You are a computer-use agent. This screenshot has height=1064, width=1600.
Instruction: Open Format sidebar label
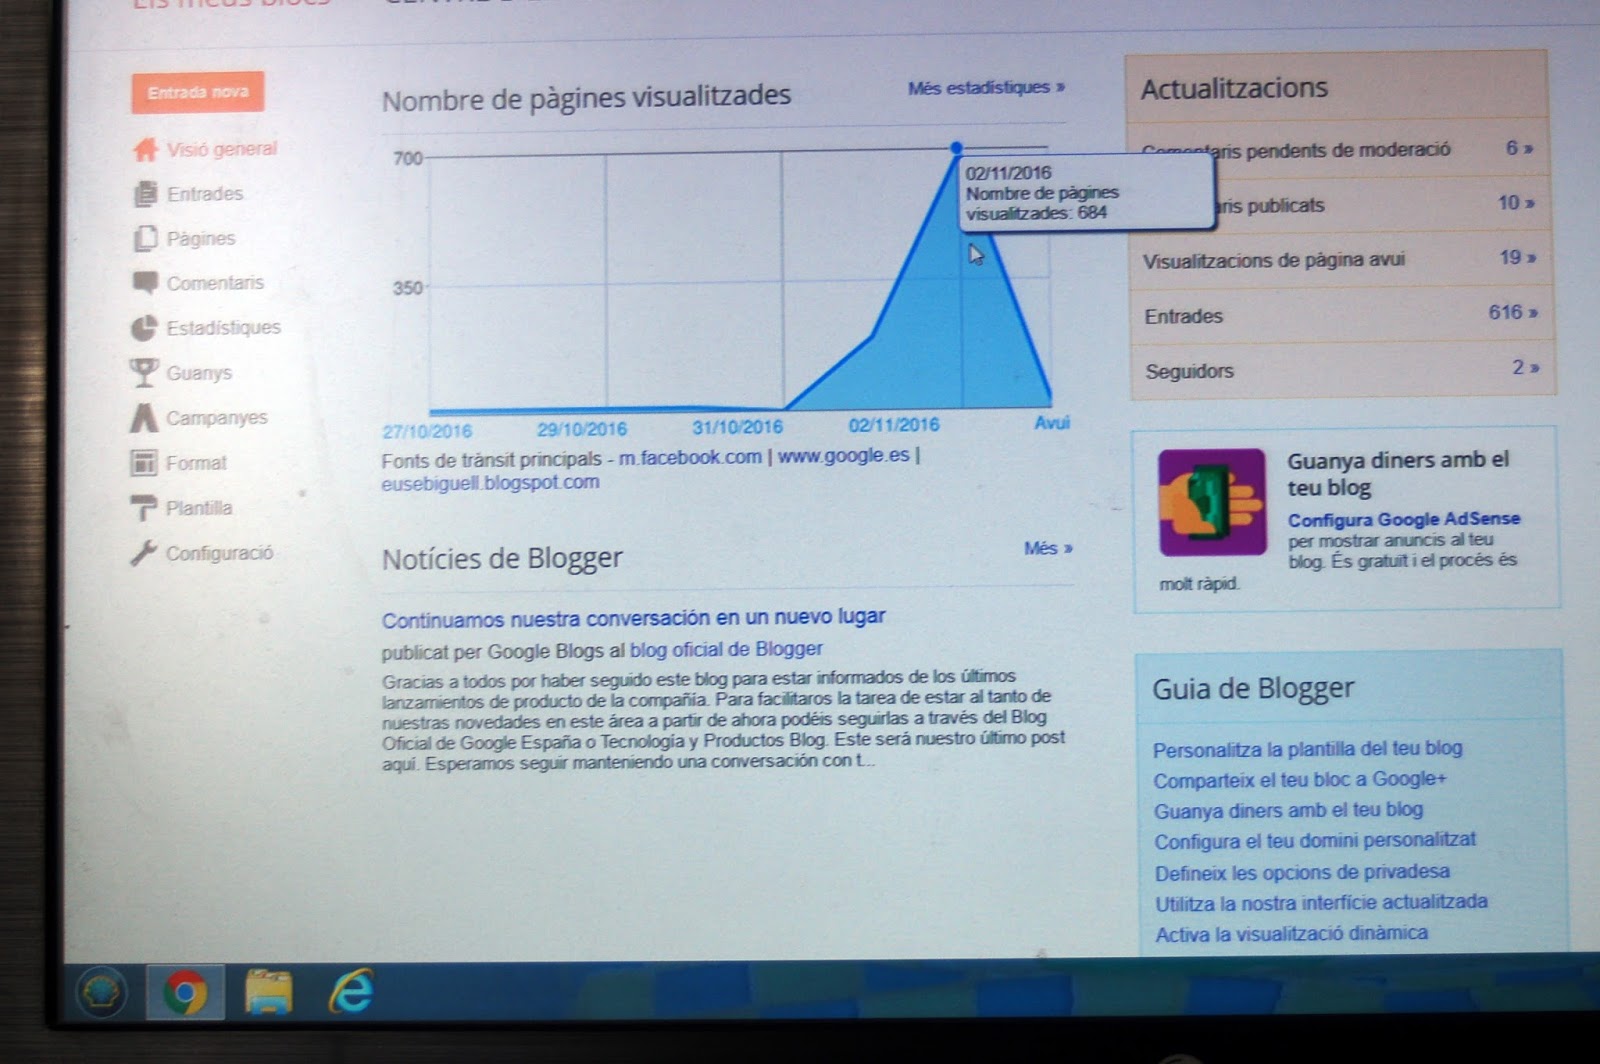[196, 463]
